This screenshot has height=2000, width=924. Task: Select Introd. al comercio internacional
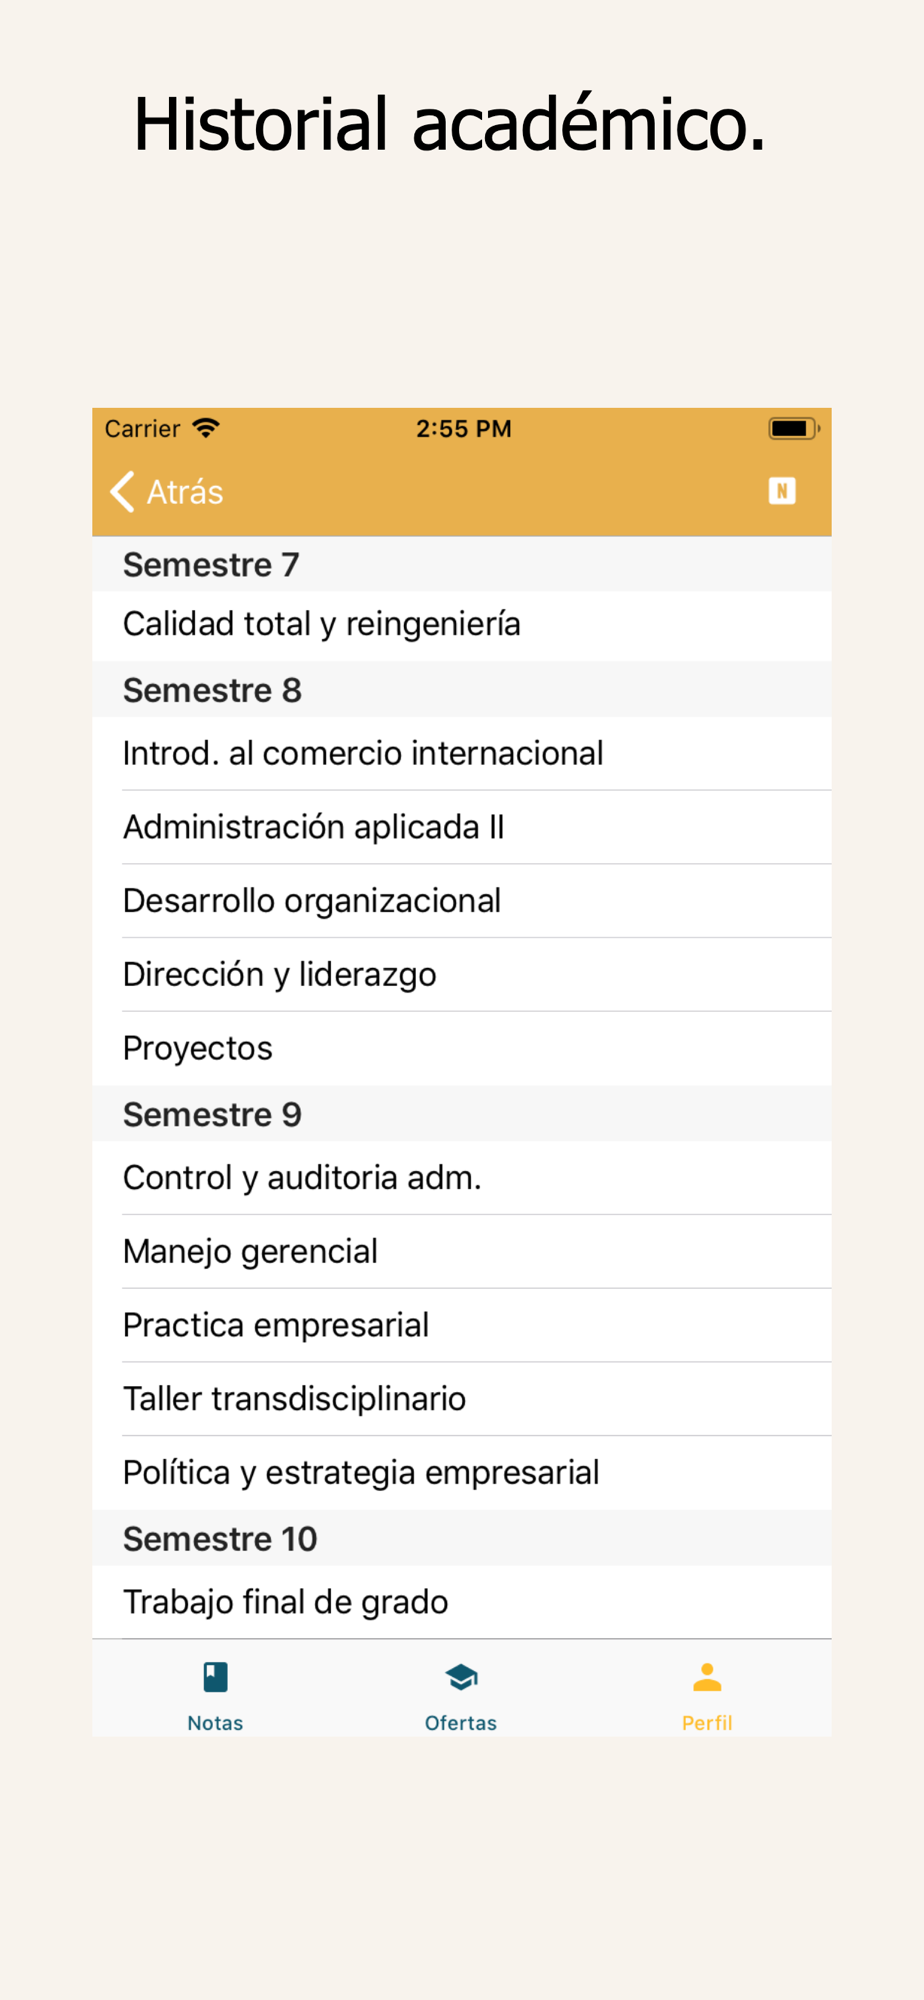tap(462, 753)
